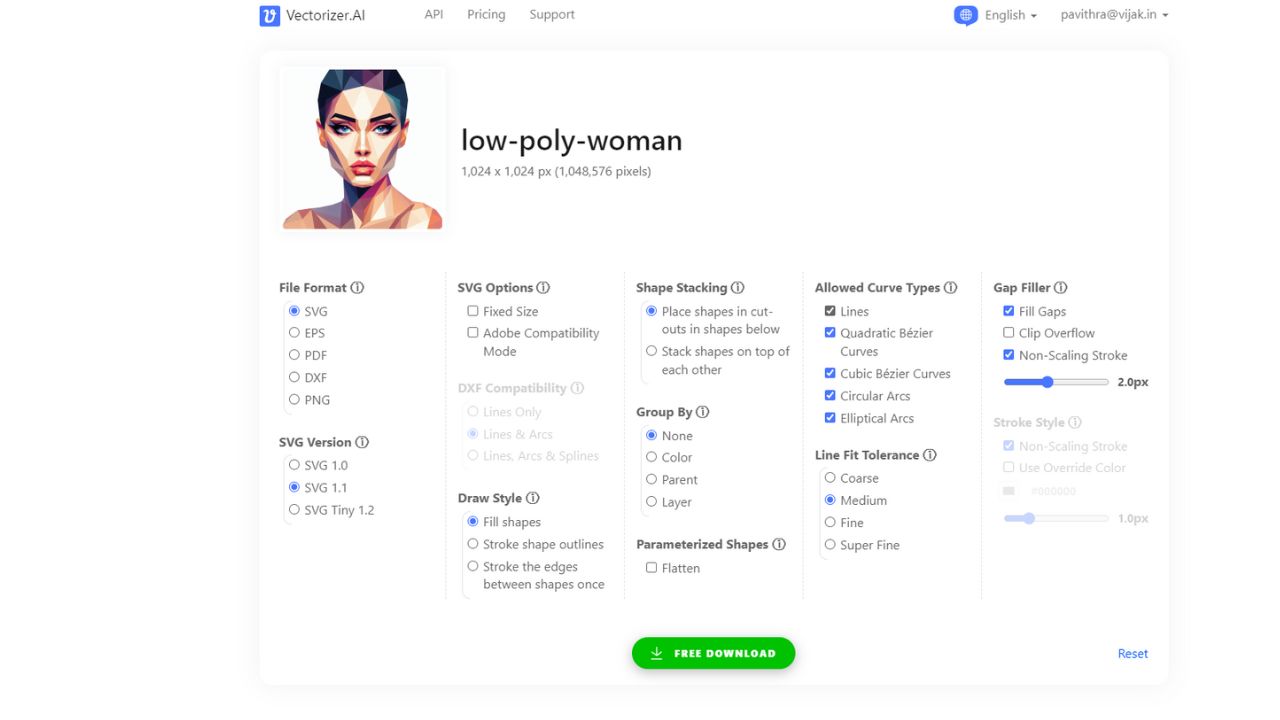Choose SVG 1.1 version

click(x=294, y=487)
